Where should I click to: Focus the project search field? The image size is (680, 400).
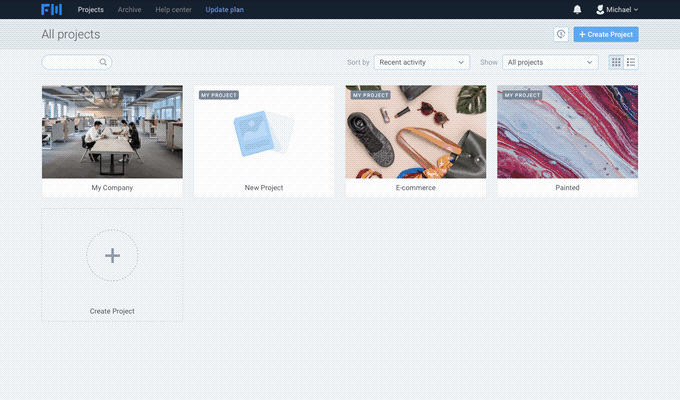click(77, 62)
